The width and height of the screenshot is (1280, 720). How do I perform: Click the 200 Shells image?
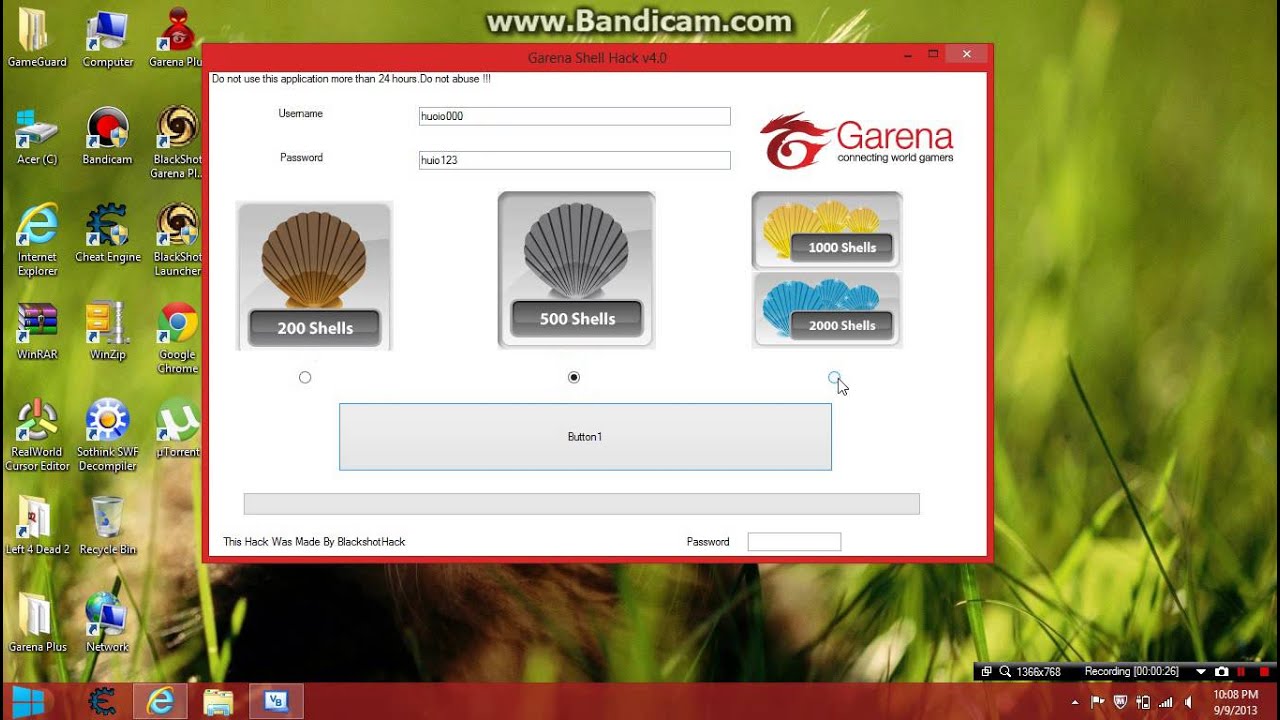(x=314, y=275)
